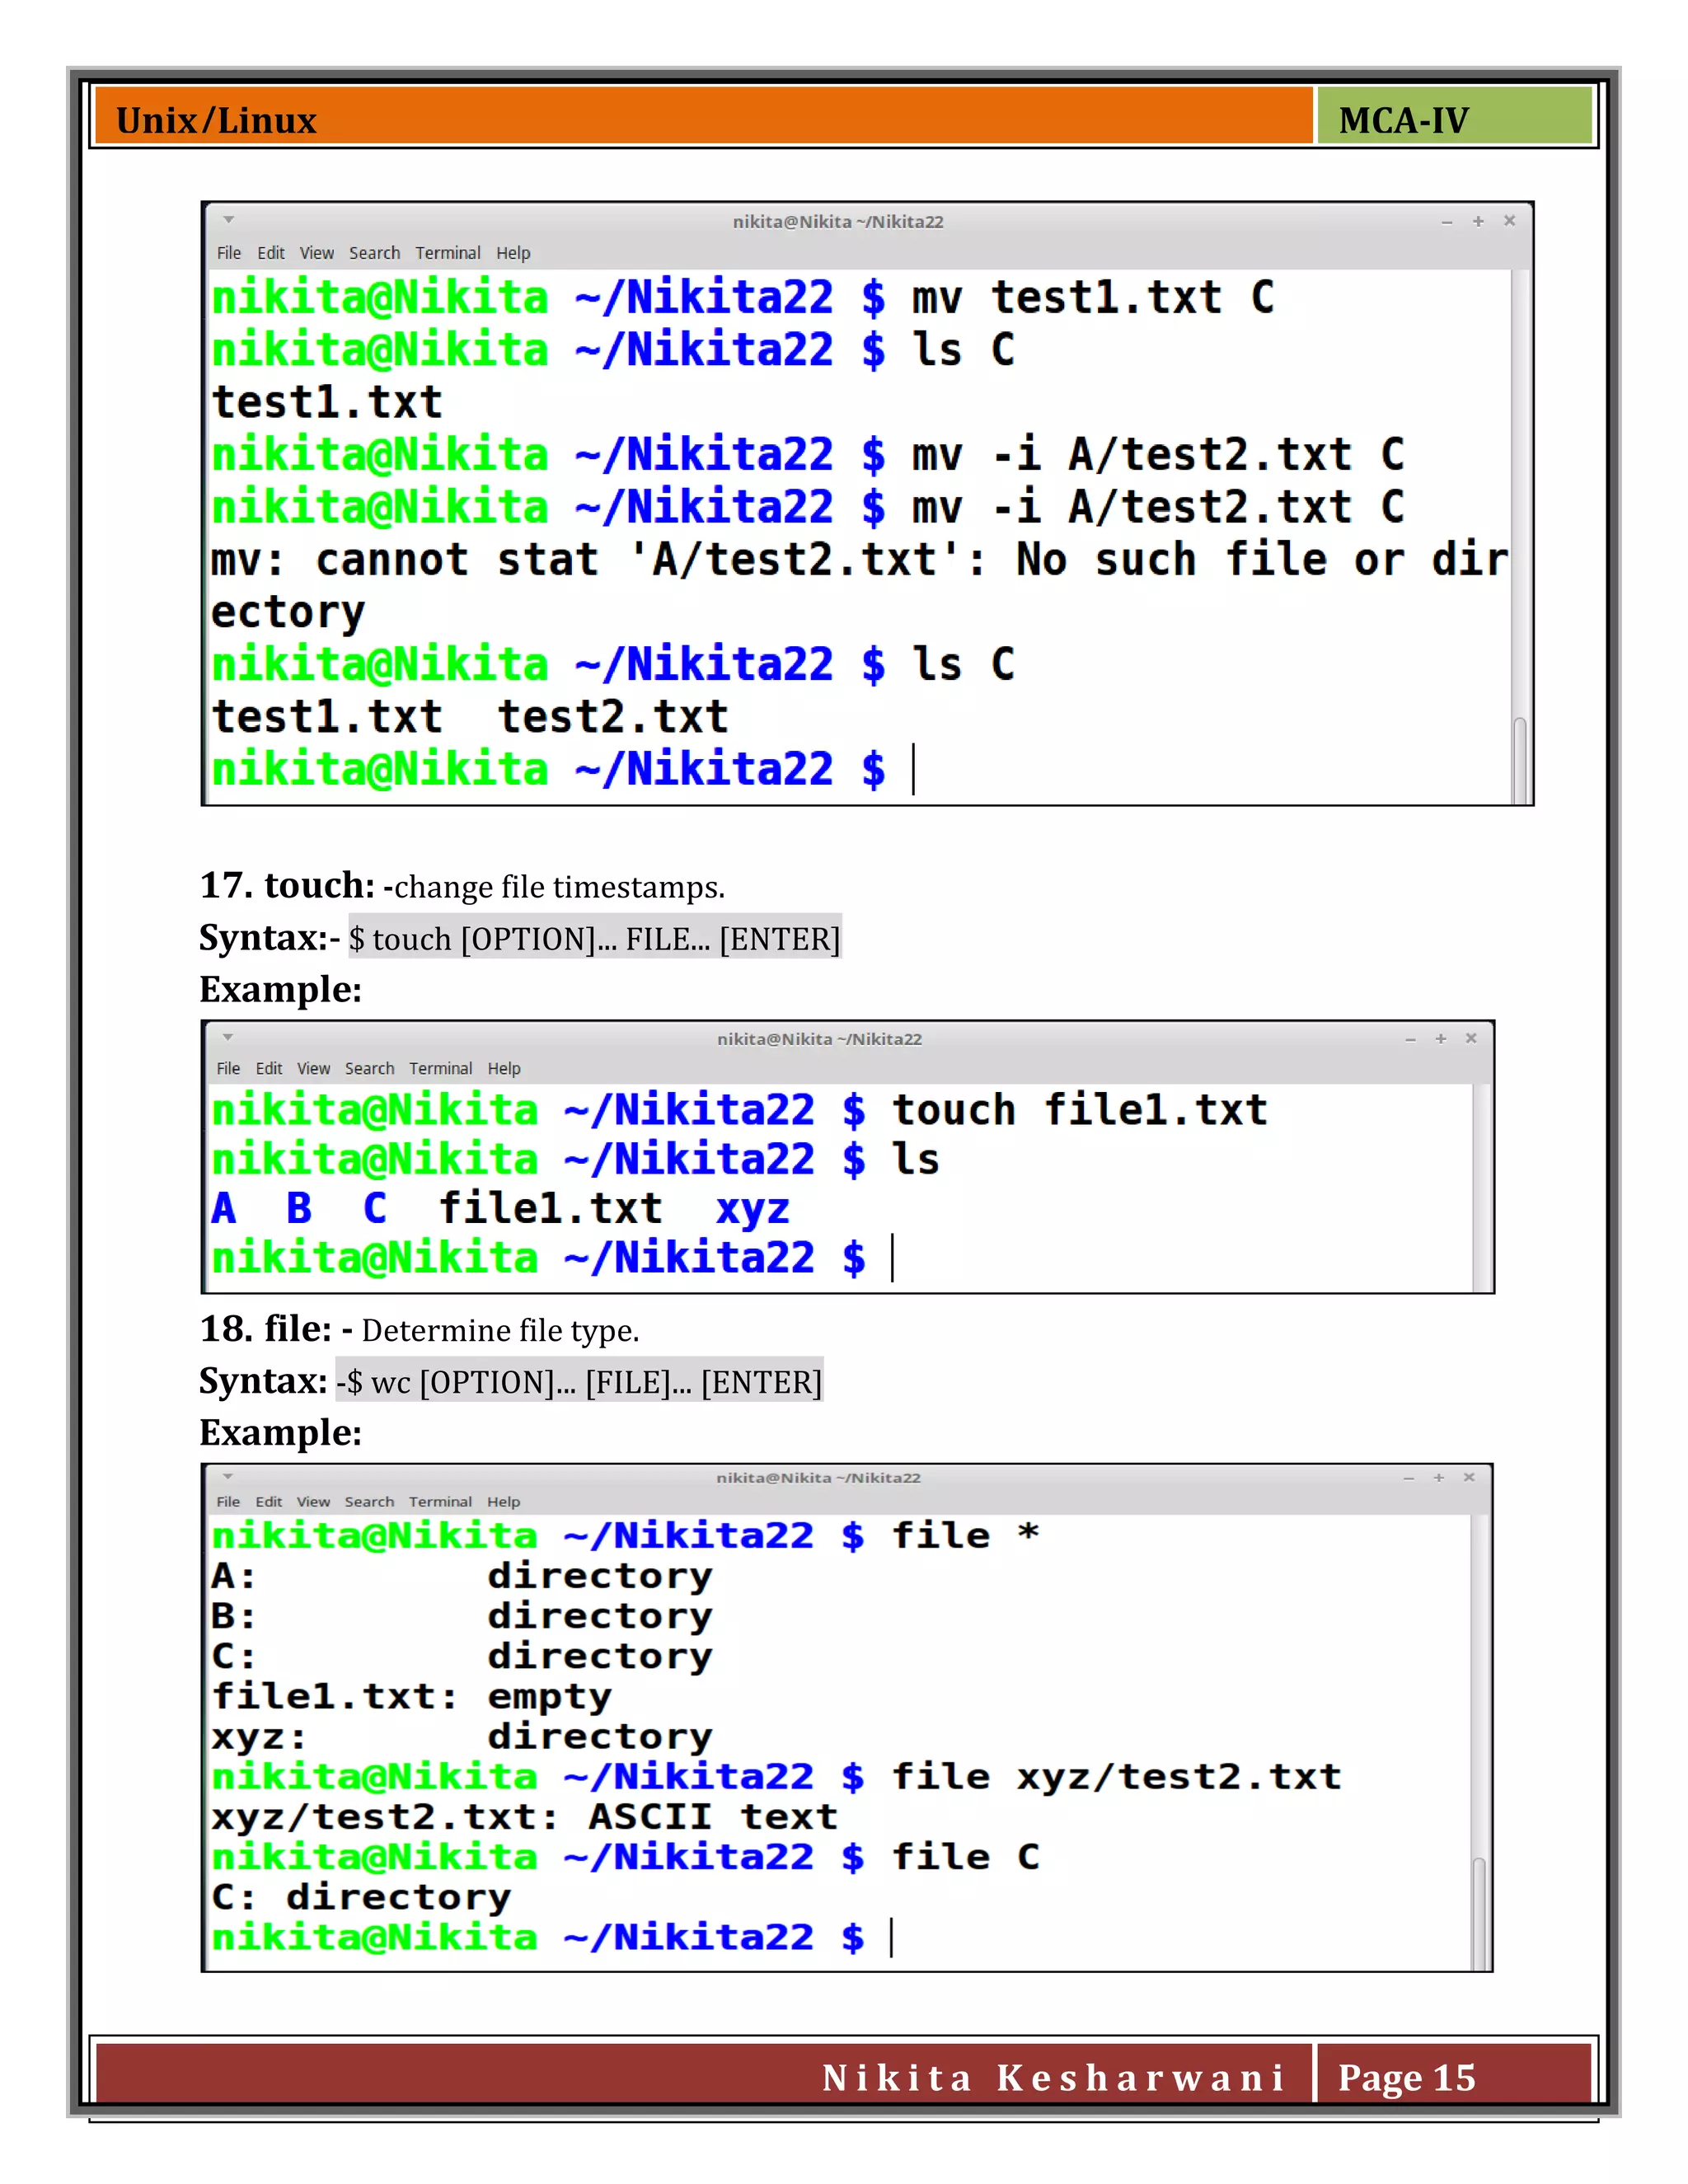The image size is (1688, 2184).
Task: Open File menu in file example terminal
Action: click(228, 1501)
